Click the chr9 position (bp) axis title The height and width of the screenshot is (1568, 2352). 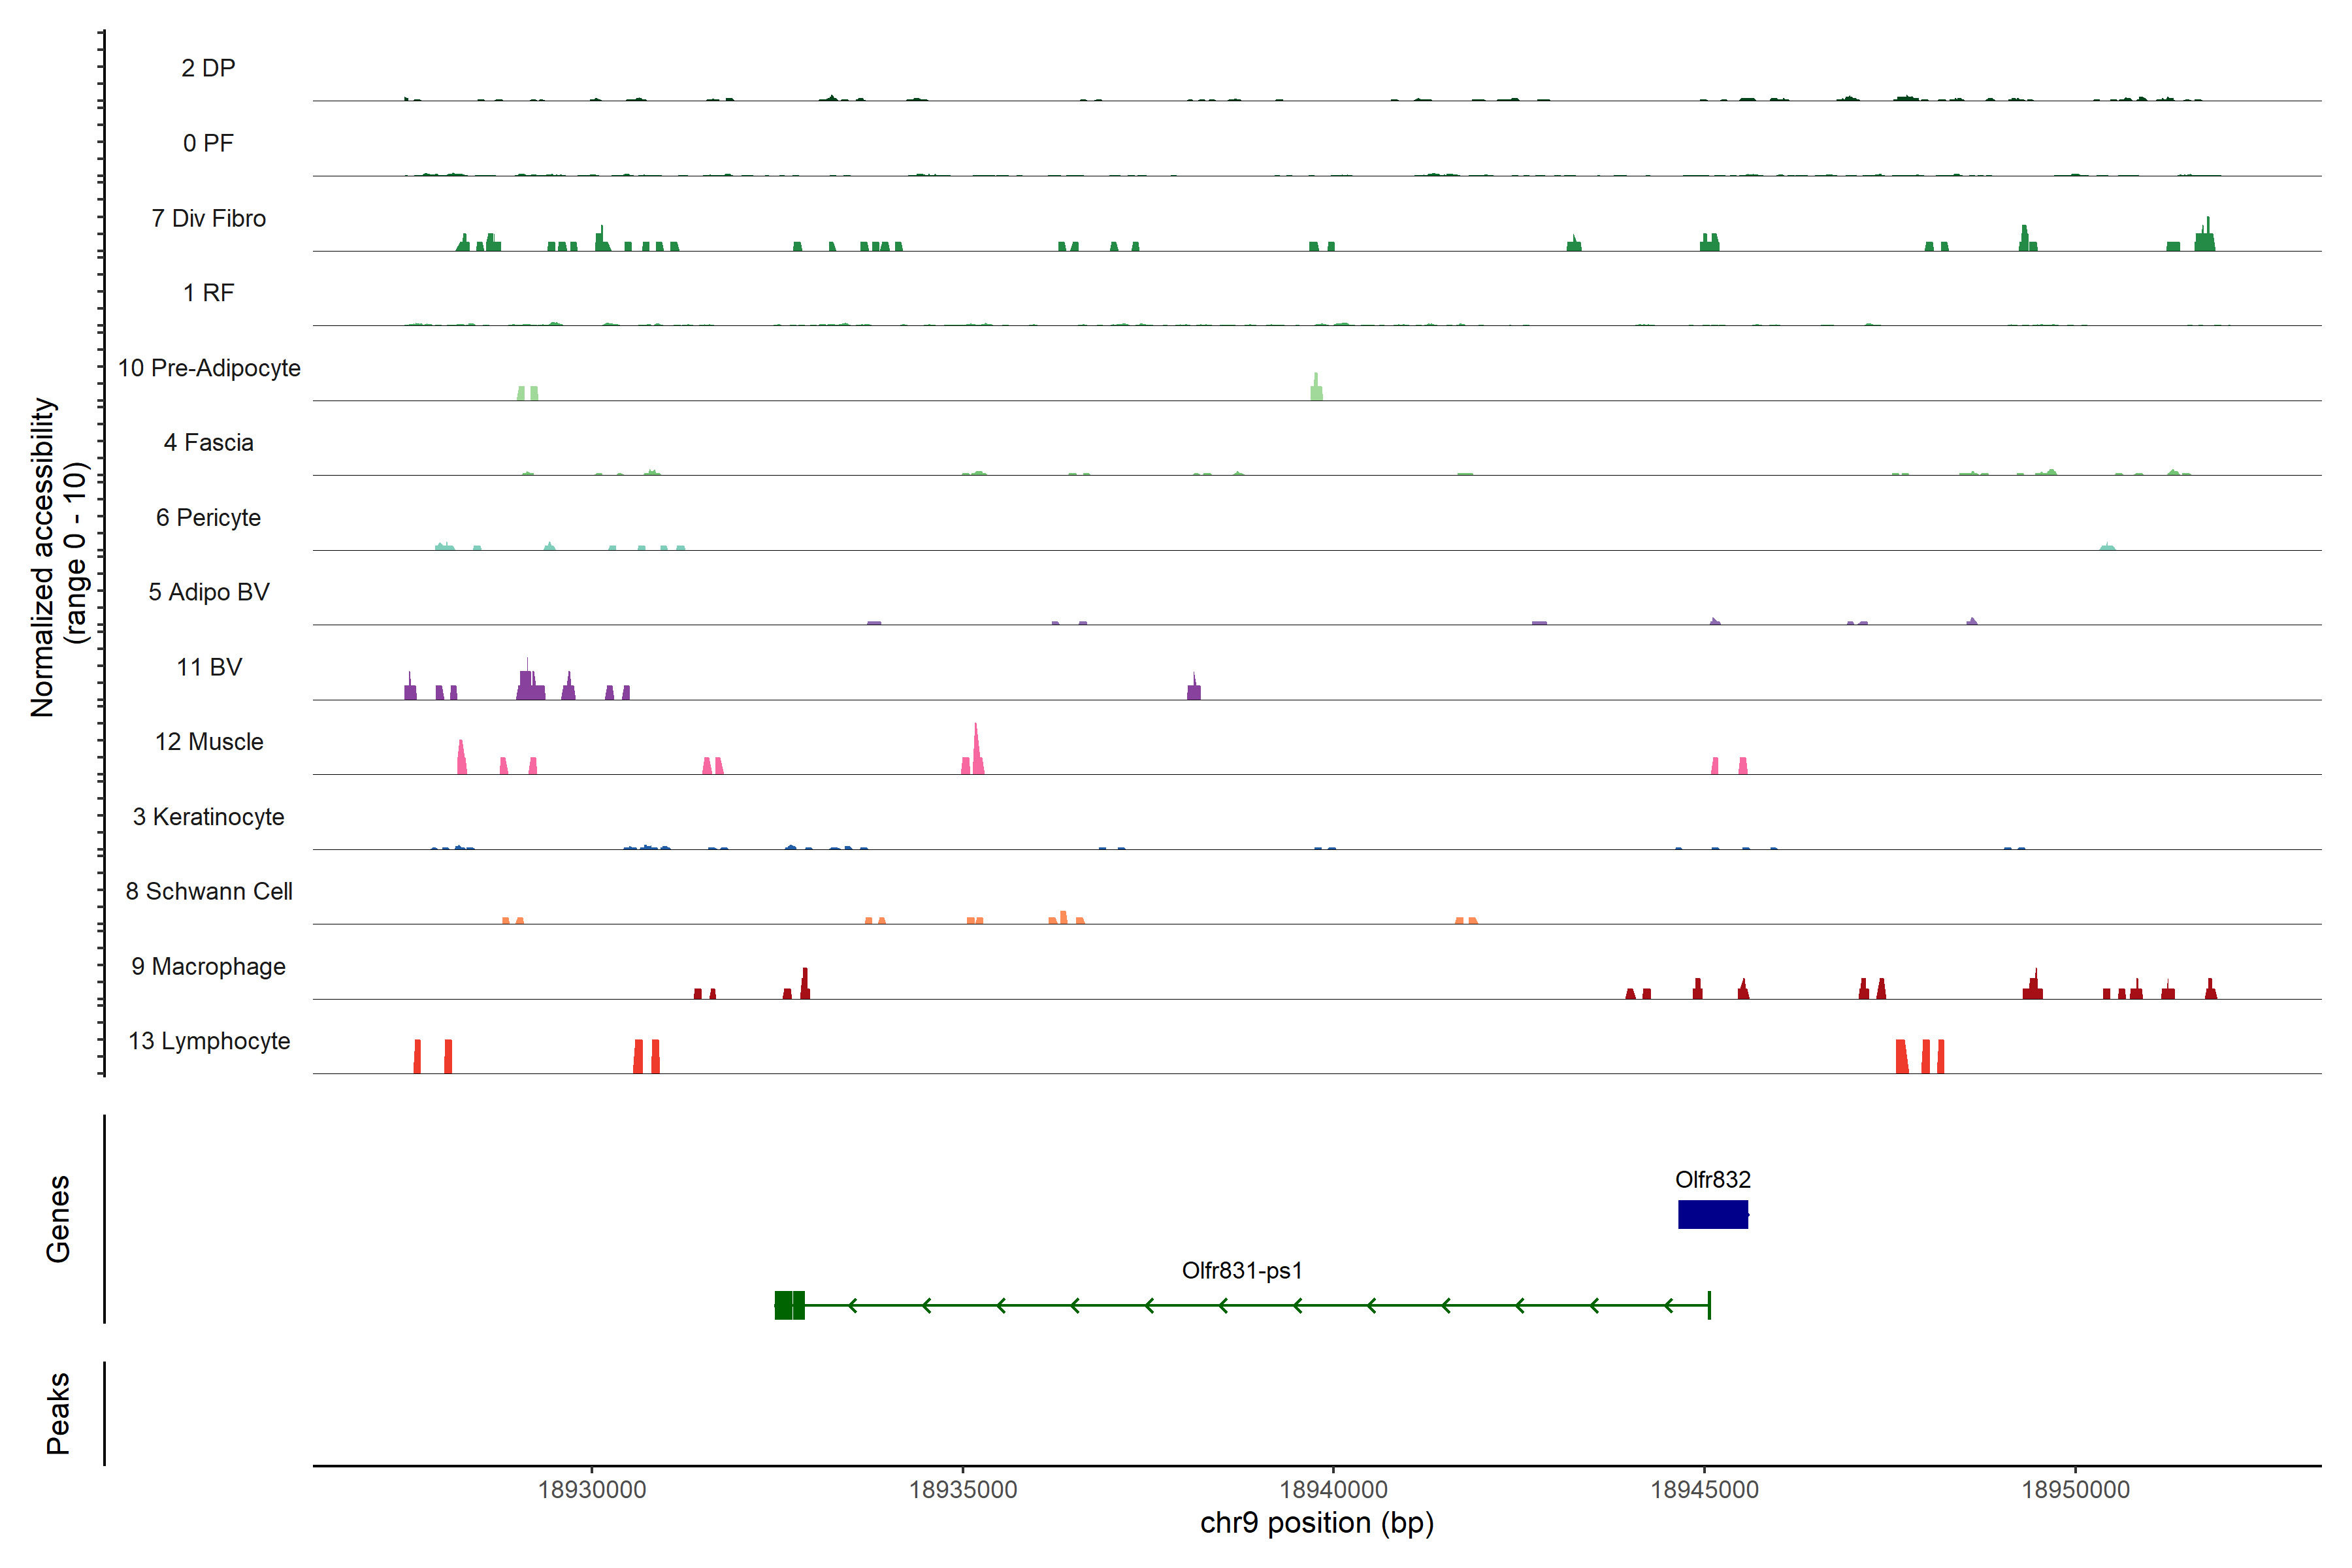tap(1316, 1523)
